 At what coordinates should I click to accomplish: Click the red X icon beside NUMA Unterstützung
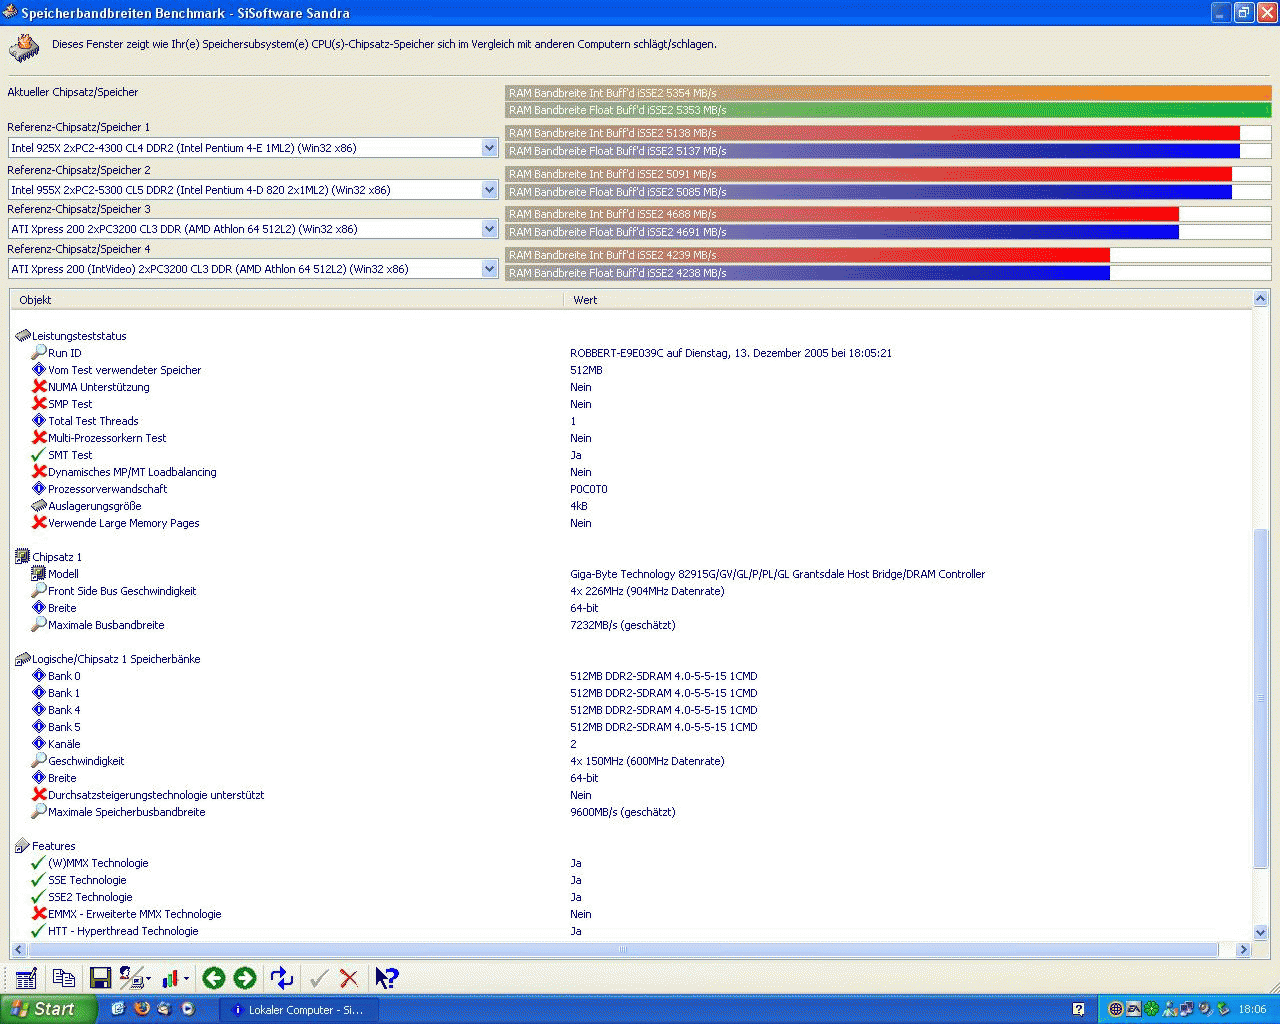39,387
